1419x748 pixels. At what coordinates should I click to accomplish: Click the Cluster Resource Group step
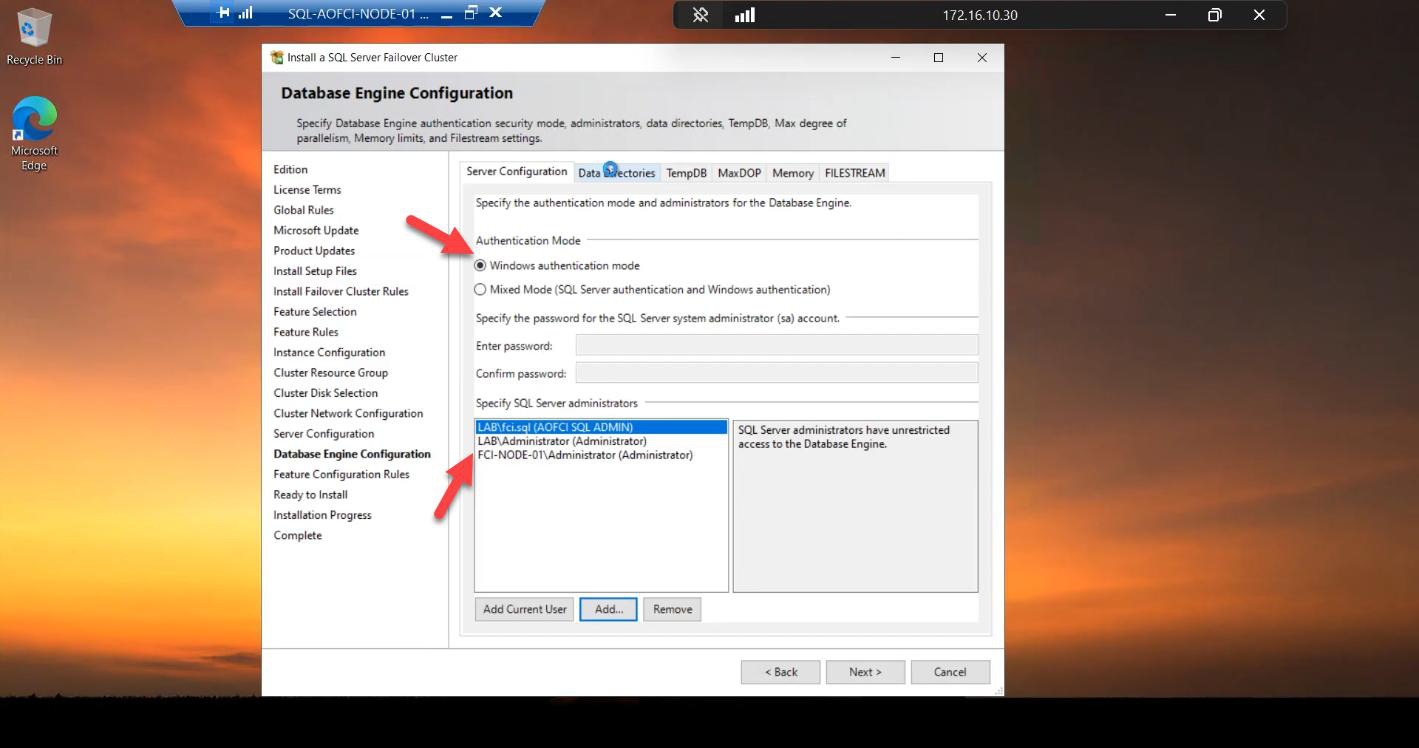pos(331,373)
